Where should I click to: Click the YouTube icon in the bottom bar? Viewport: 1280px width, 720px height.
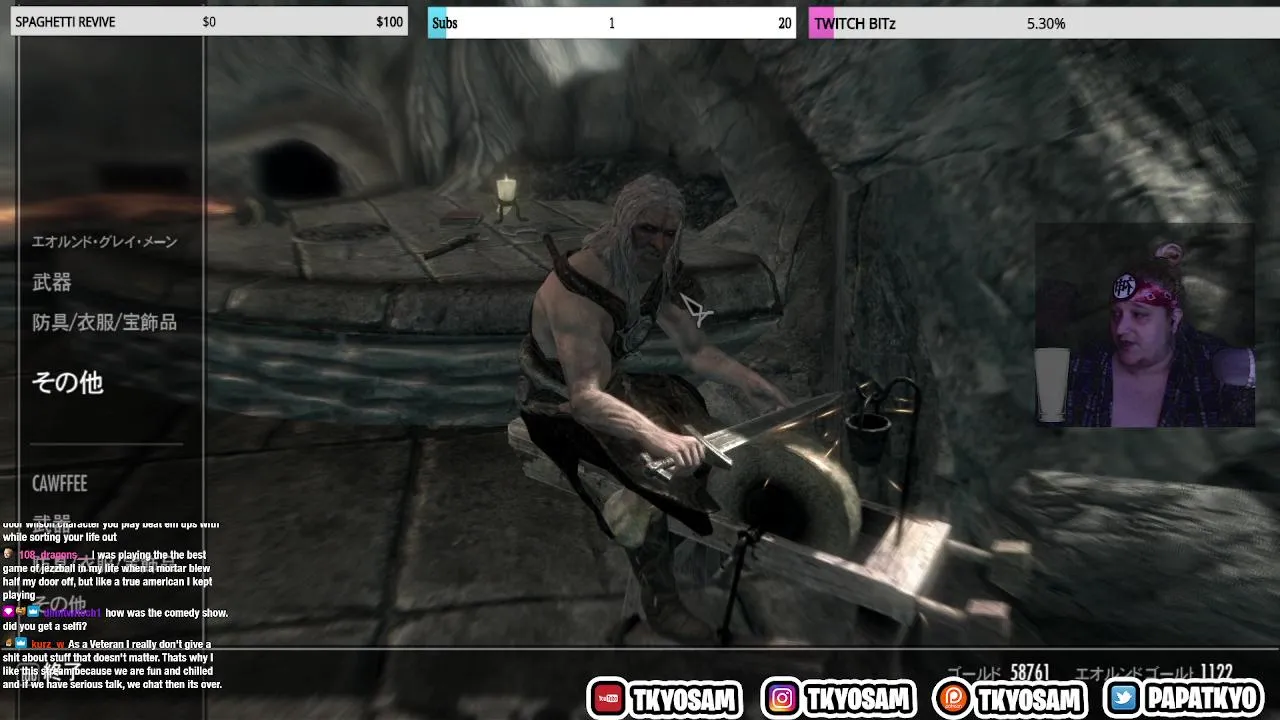pos(609,698)
